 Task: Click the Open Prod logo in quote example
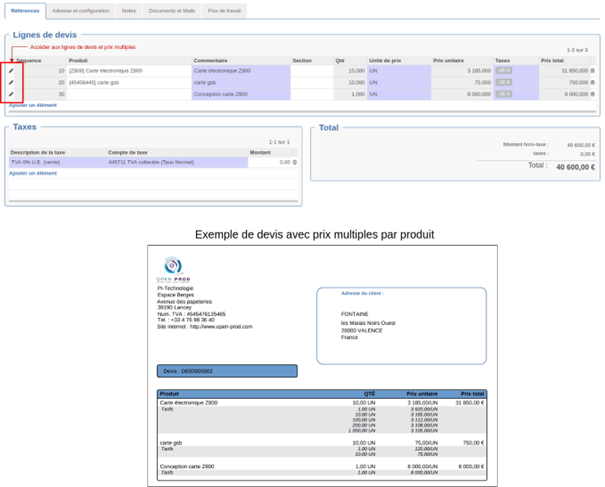[173, 269]
